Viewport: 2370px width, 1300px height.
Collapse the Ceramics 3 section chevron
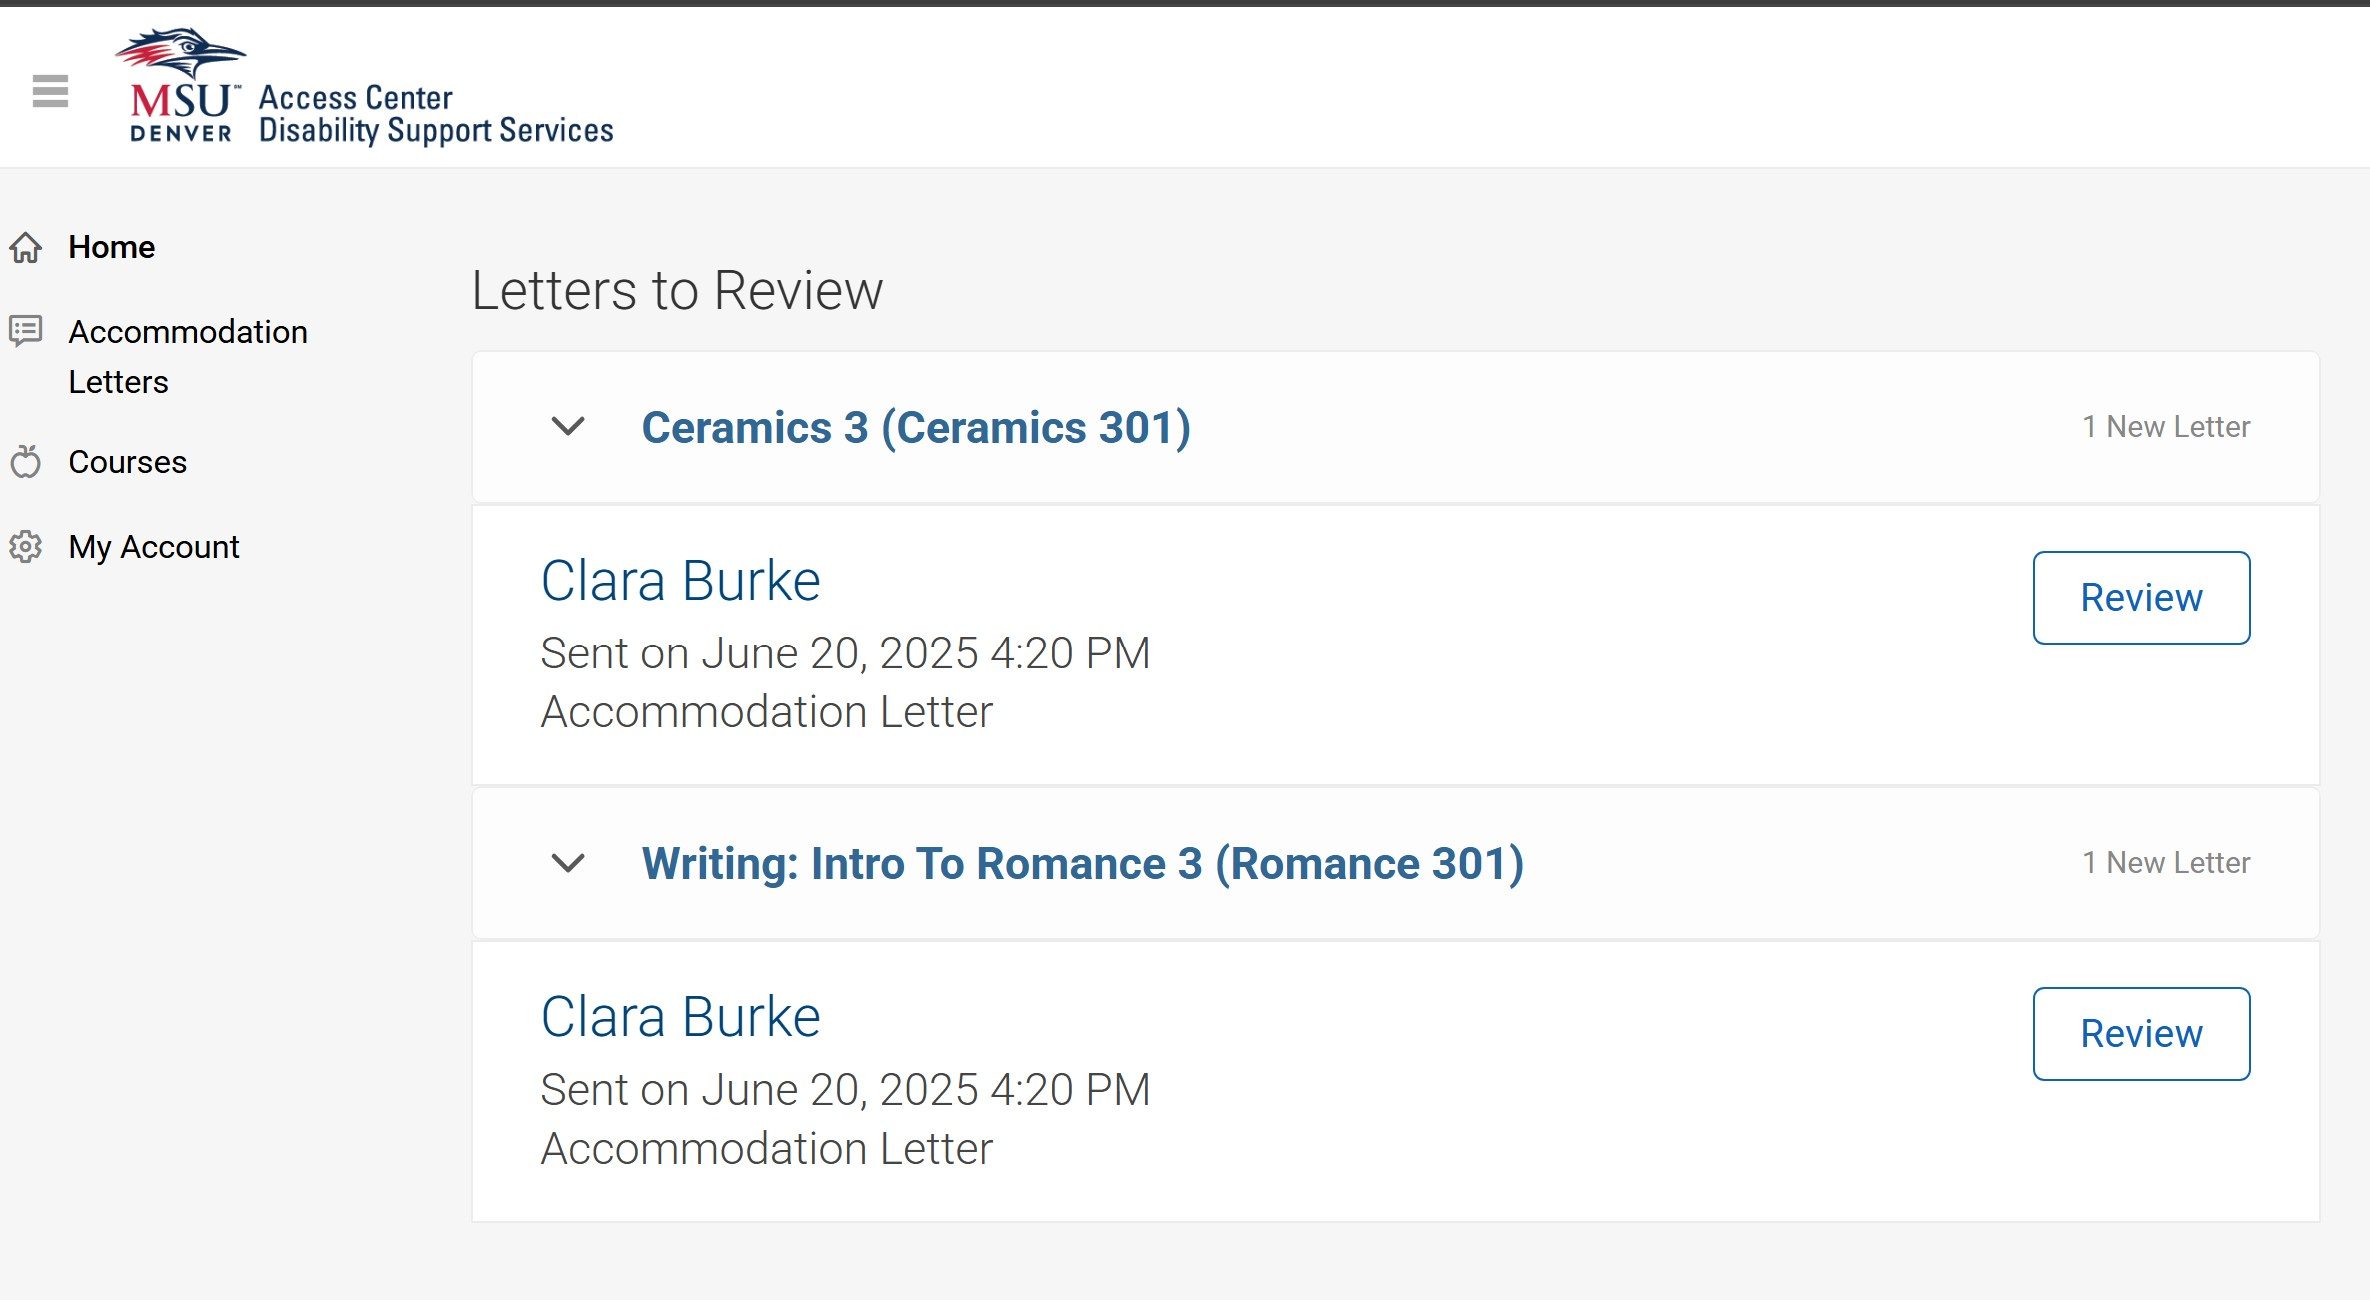click(568, 427)
